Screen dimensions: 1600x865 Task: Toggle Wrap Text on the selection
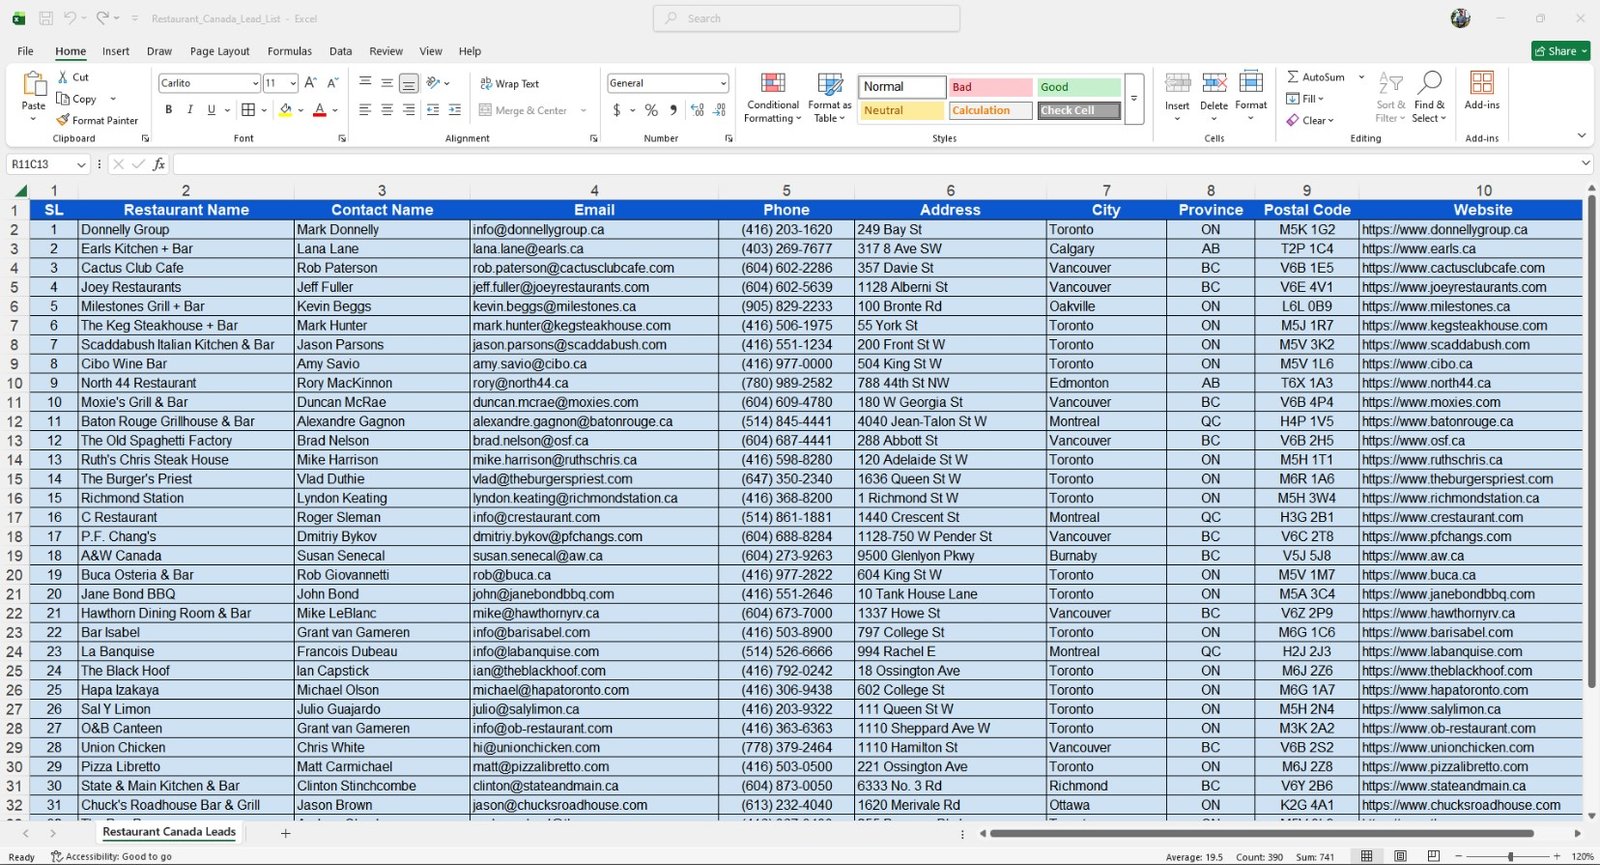510,84
